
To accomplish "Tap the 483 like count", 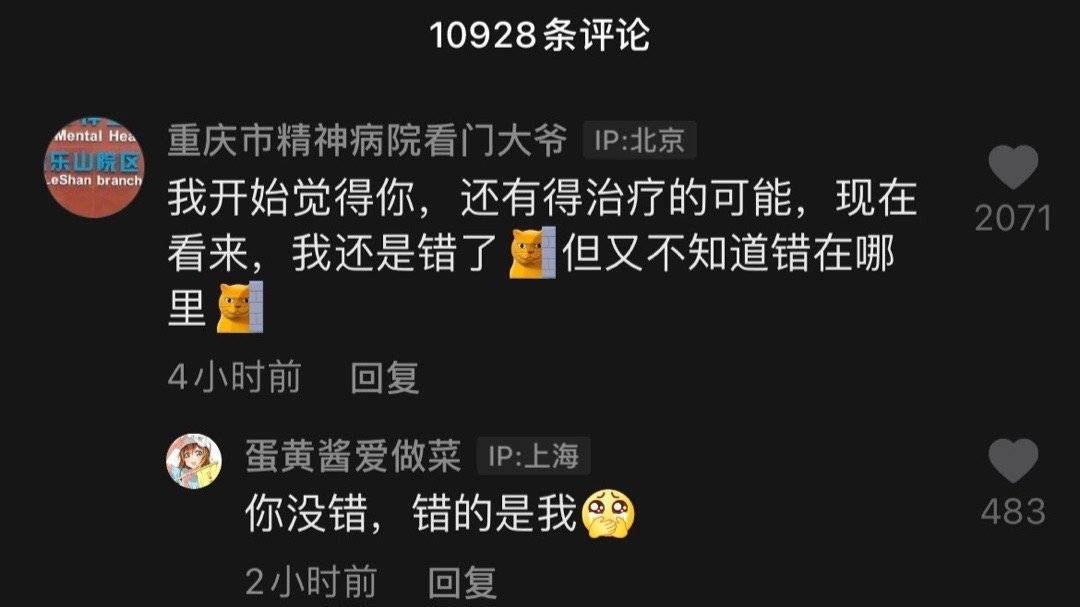I will [1013, 512].
